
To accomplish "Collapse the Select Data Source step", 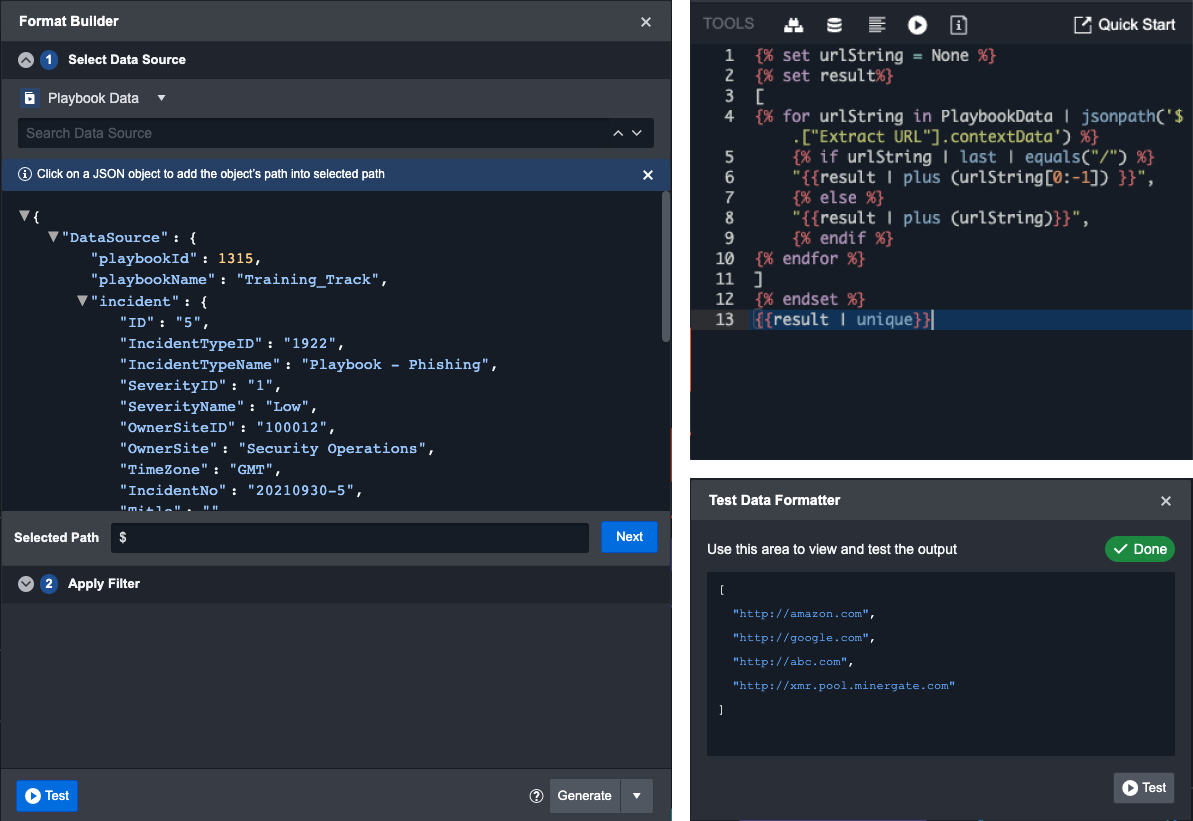I will [26, 60].
